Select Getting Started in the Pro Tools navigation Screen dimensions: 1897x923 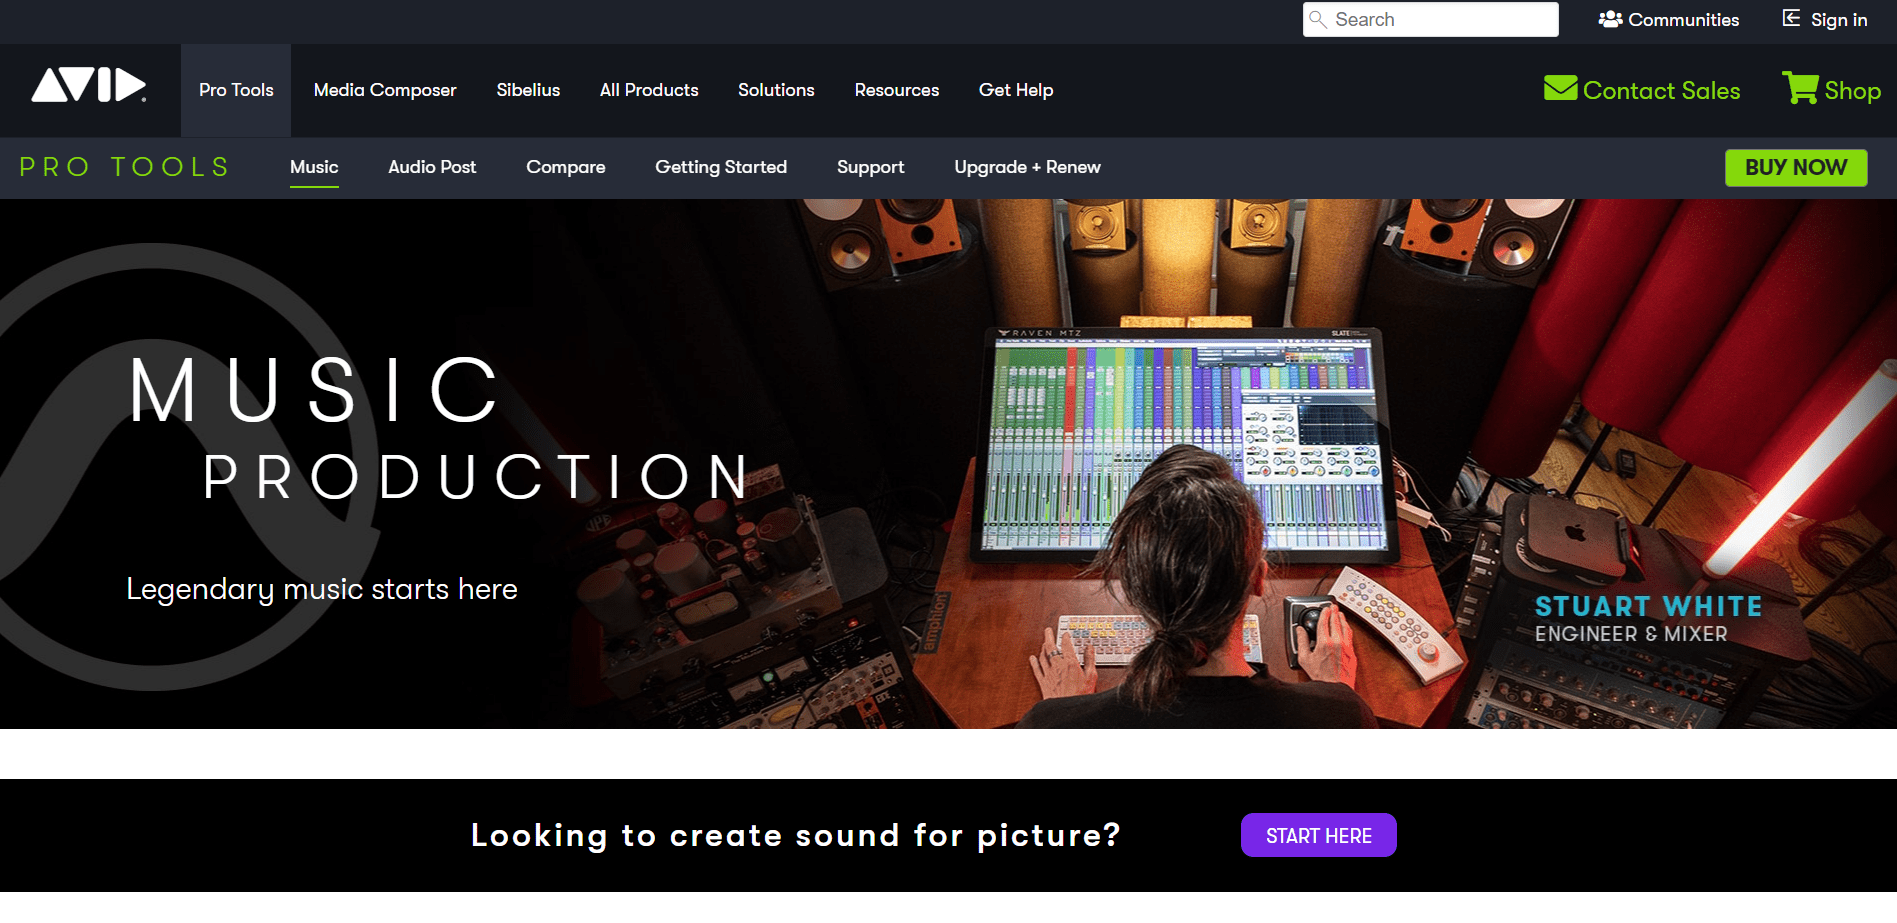720,167
